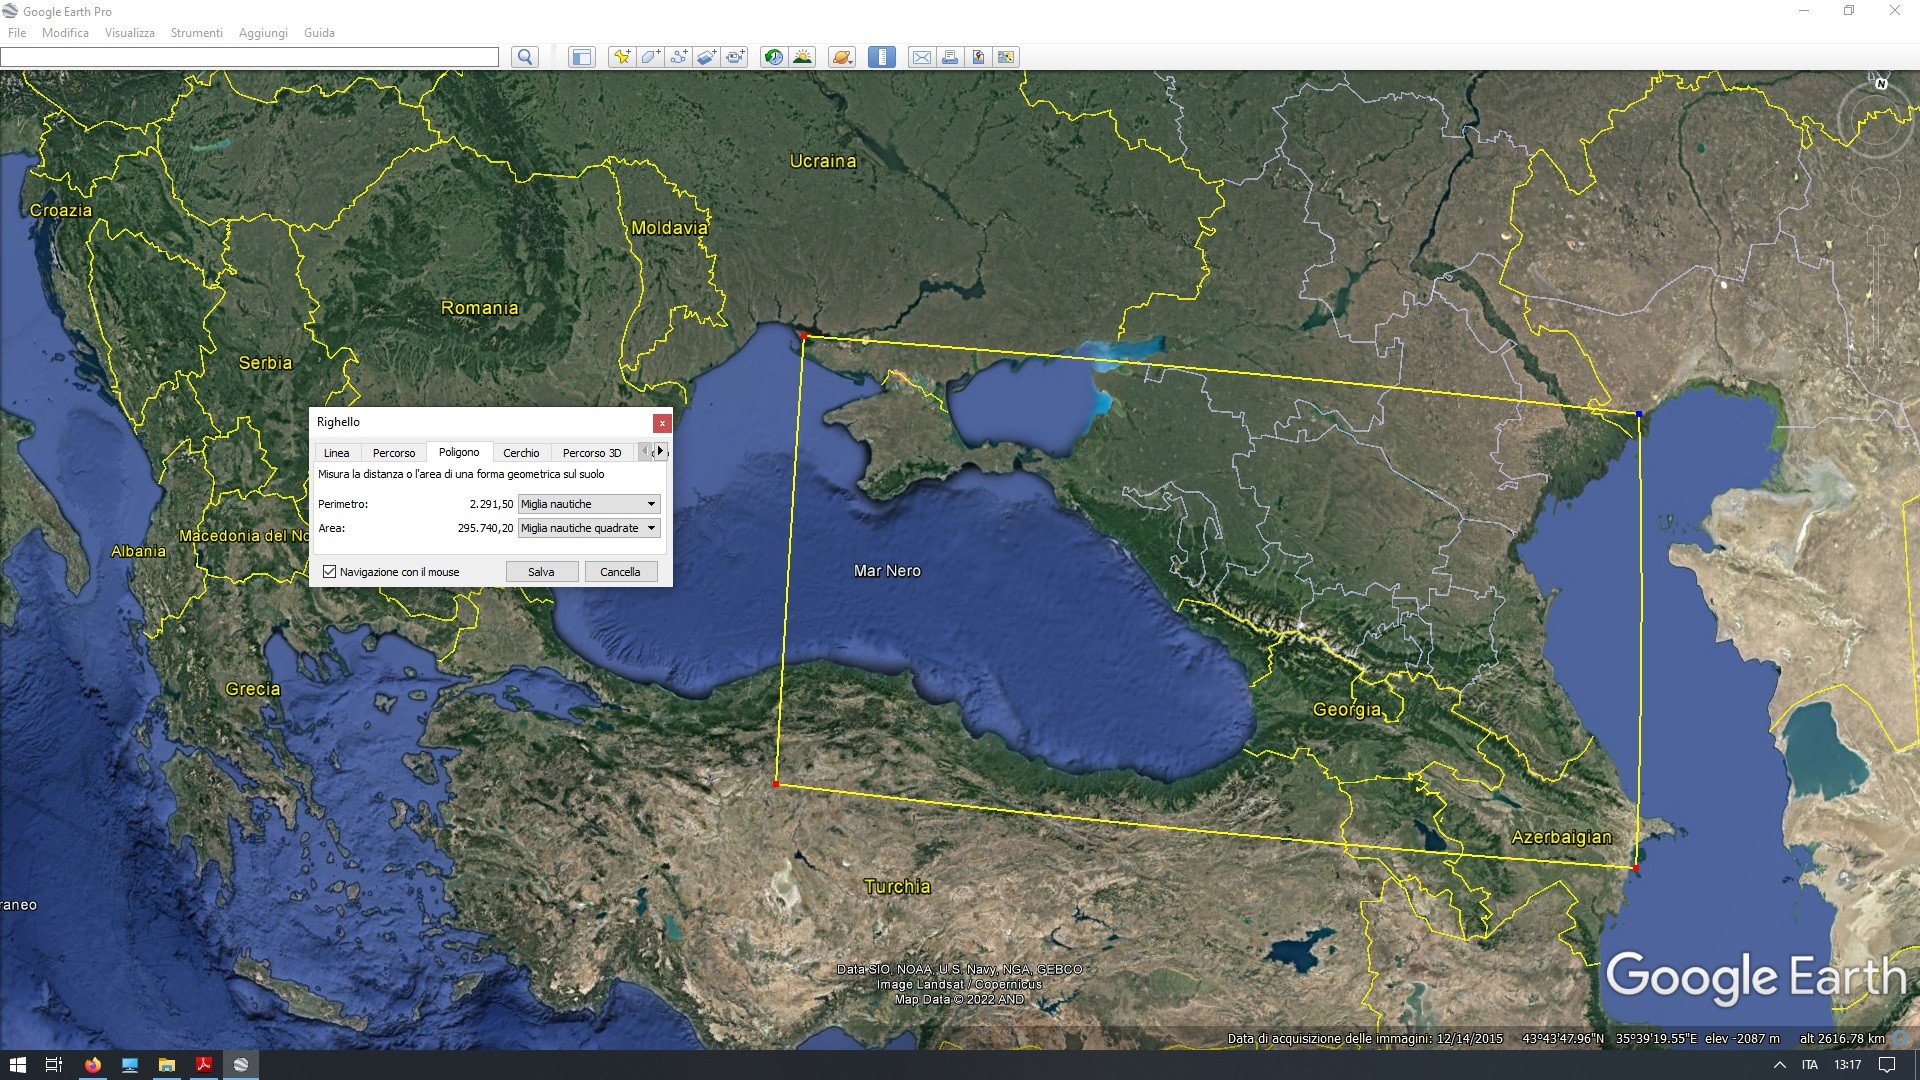Select the Poligono tab
Viewport: 1920px width, 1080px height.
[459, 452]
